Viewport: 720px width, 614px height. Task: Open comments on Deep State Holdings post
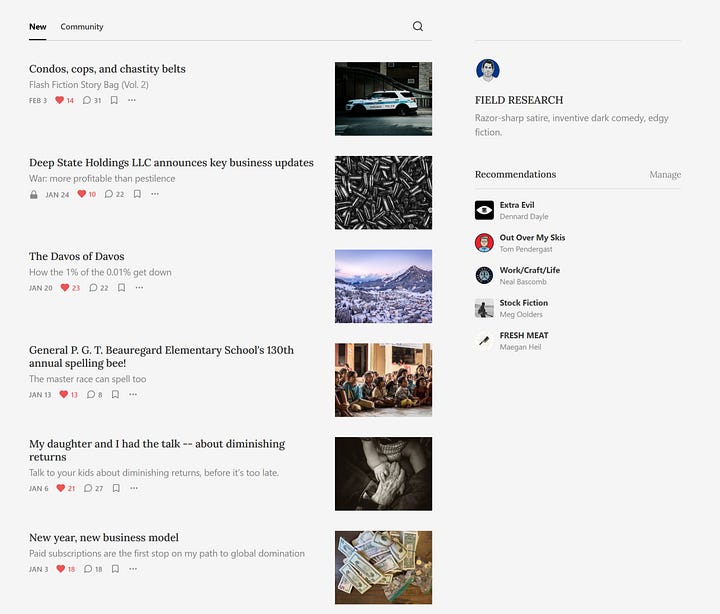pyautogui.click(x=114, y=194)
